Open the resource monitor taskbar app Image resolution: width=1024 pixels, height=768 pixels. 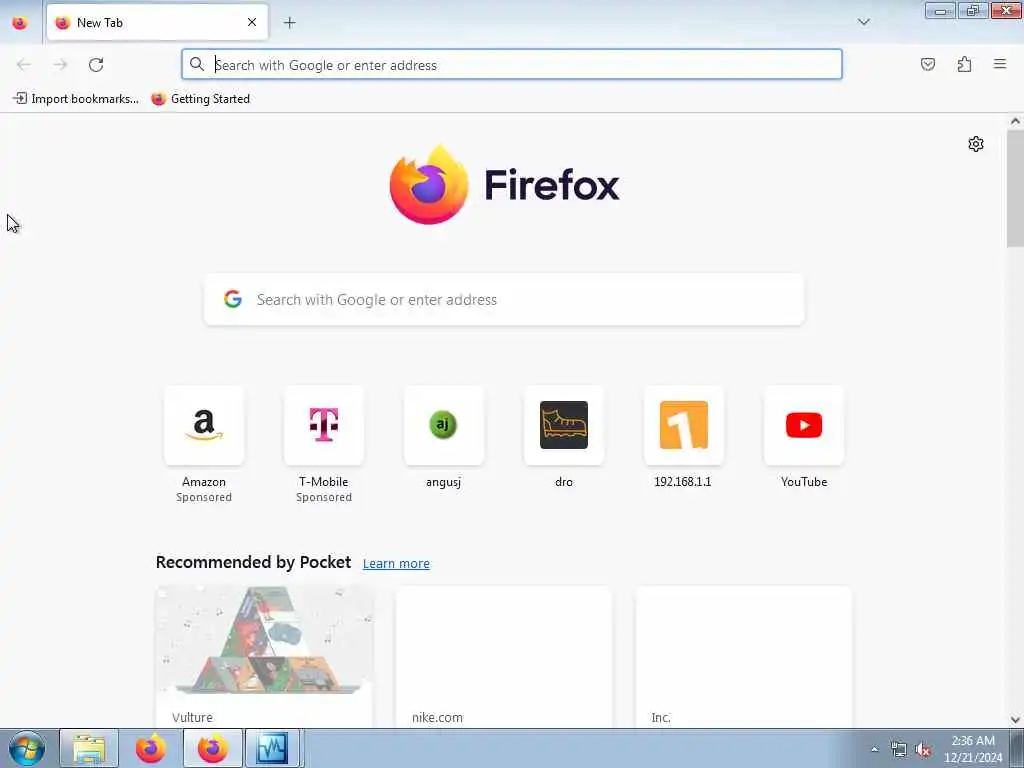[x=272, y=748]
